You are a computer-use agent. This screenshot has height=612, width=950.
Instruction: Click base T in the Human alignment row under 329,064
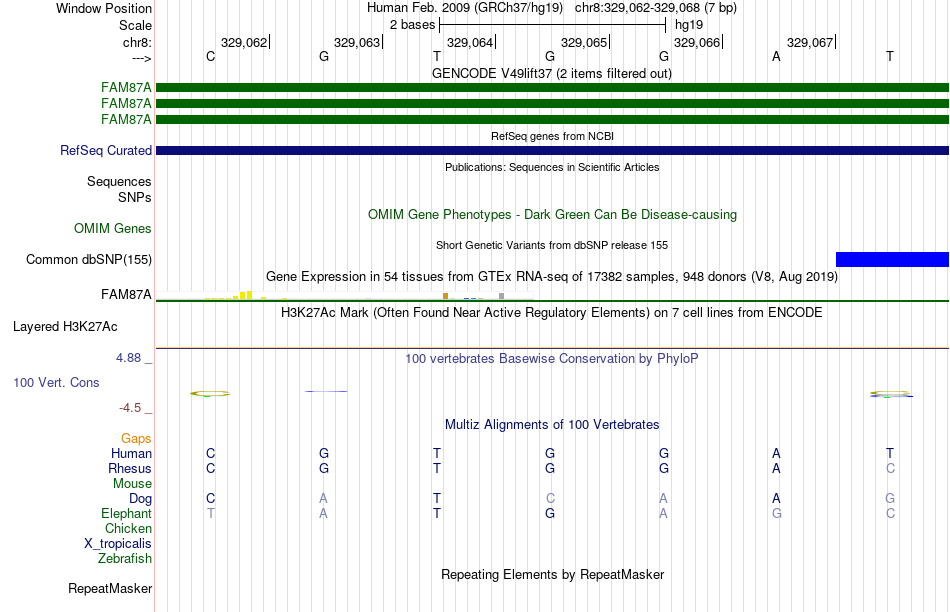click(x=437, y=453)
